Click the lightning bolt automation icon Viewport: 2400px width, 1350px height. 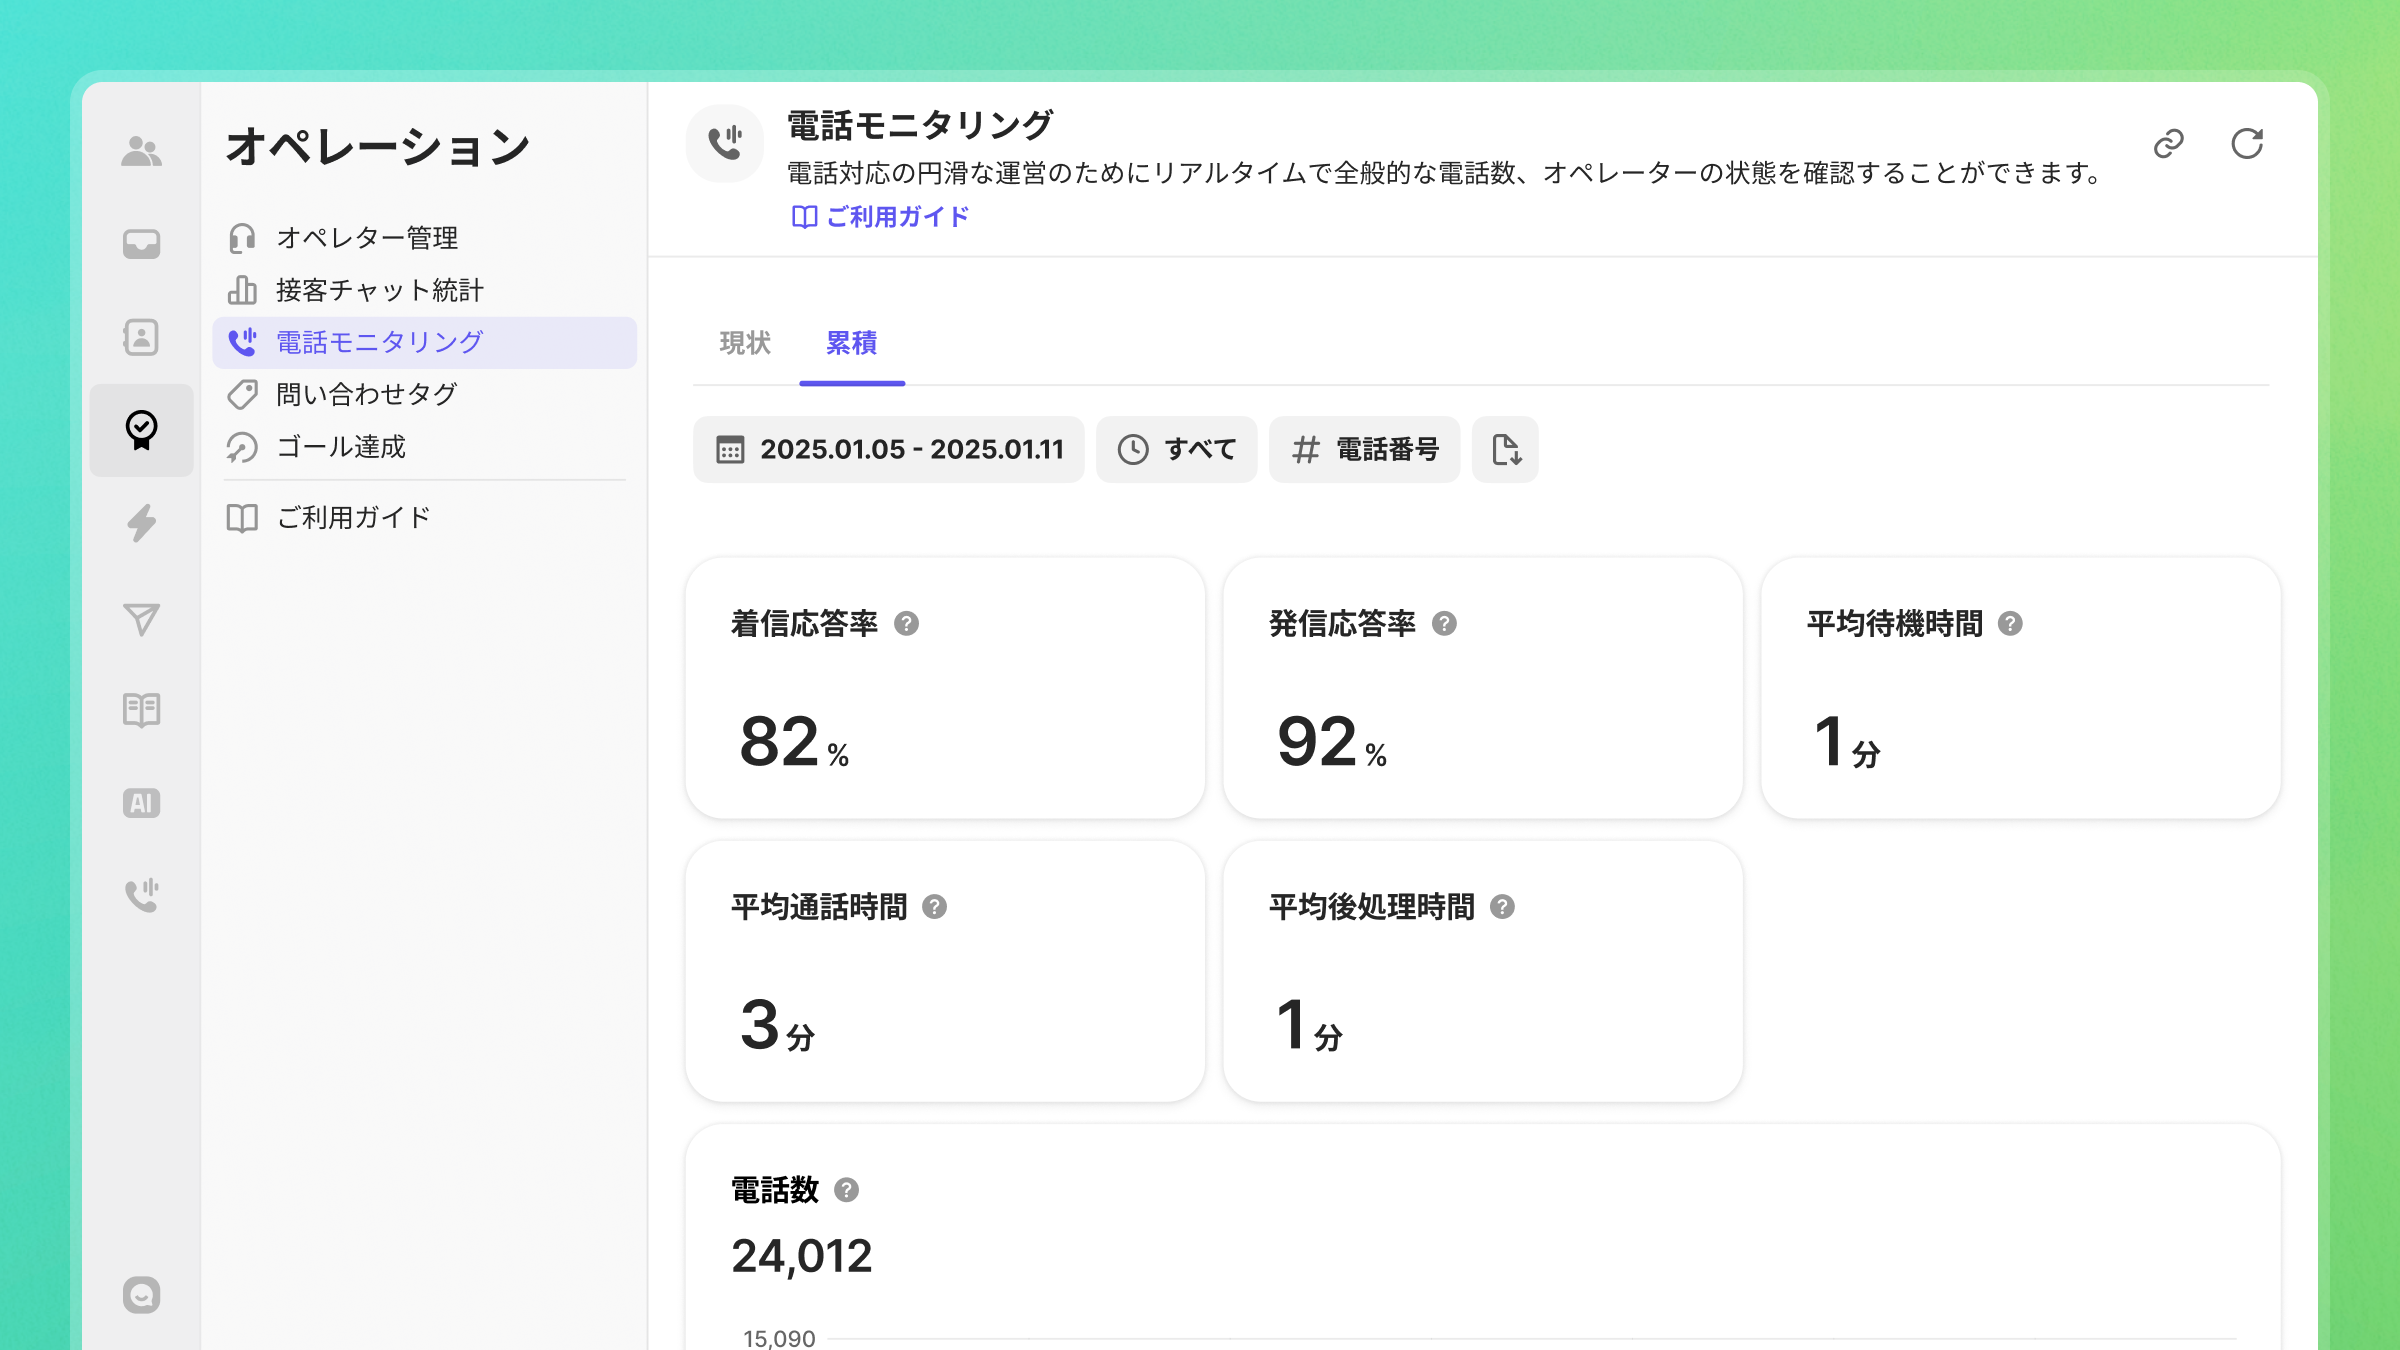pyautogui.click(x=141, y=523)
